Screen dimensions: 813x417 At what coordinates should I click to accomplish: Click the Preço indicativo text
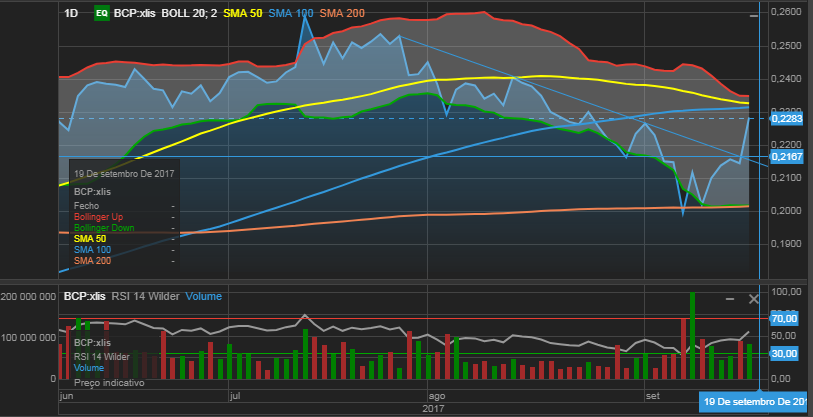pos(109,383)
